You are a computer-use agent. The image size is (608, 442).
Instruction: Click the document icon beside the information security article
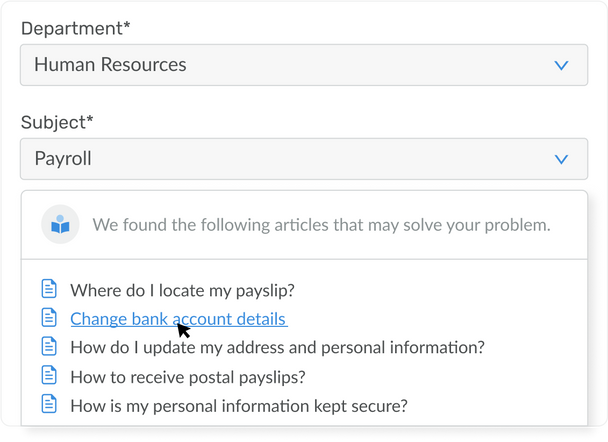point(49,405)
